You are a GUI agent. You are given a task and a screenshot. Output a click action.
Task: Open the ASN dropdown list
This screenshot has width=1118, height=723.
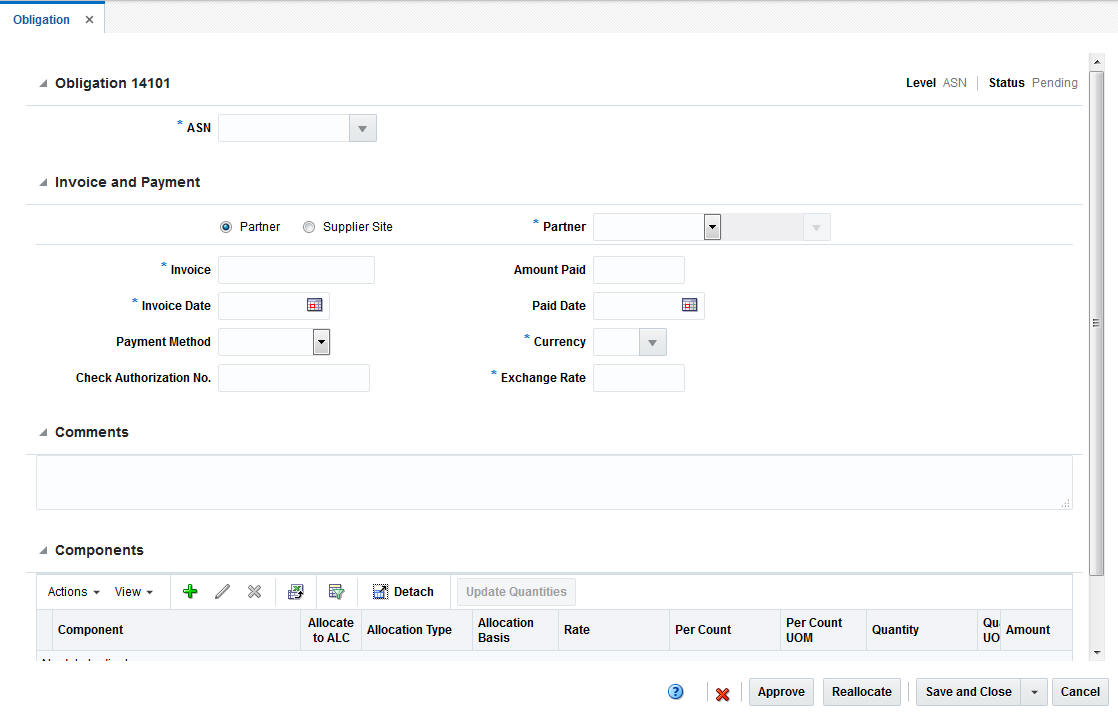click(362, 128)
